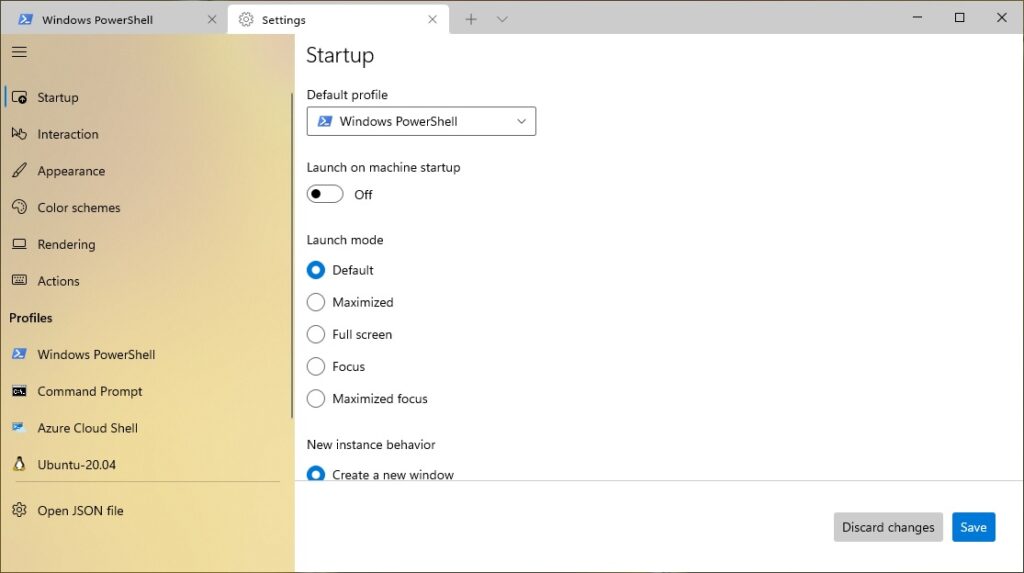Open Interaction settings via its pointer icon

click(19, 134)
